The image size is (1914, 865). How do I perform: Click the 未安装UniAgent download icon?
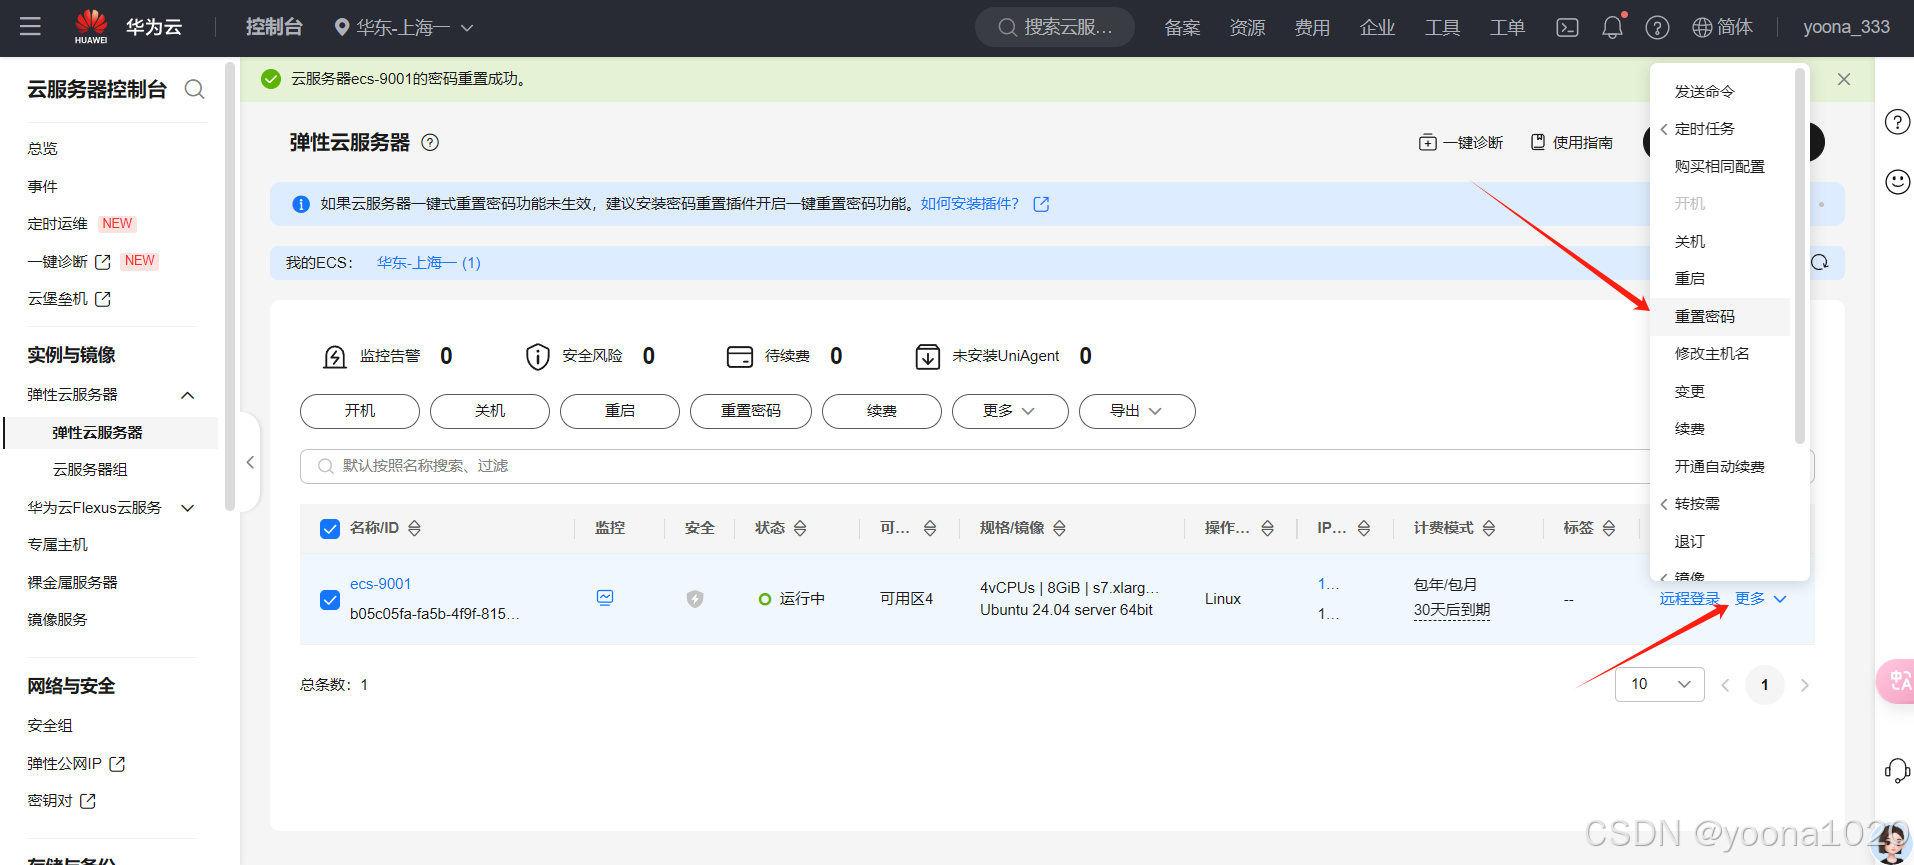928,357
